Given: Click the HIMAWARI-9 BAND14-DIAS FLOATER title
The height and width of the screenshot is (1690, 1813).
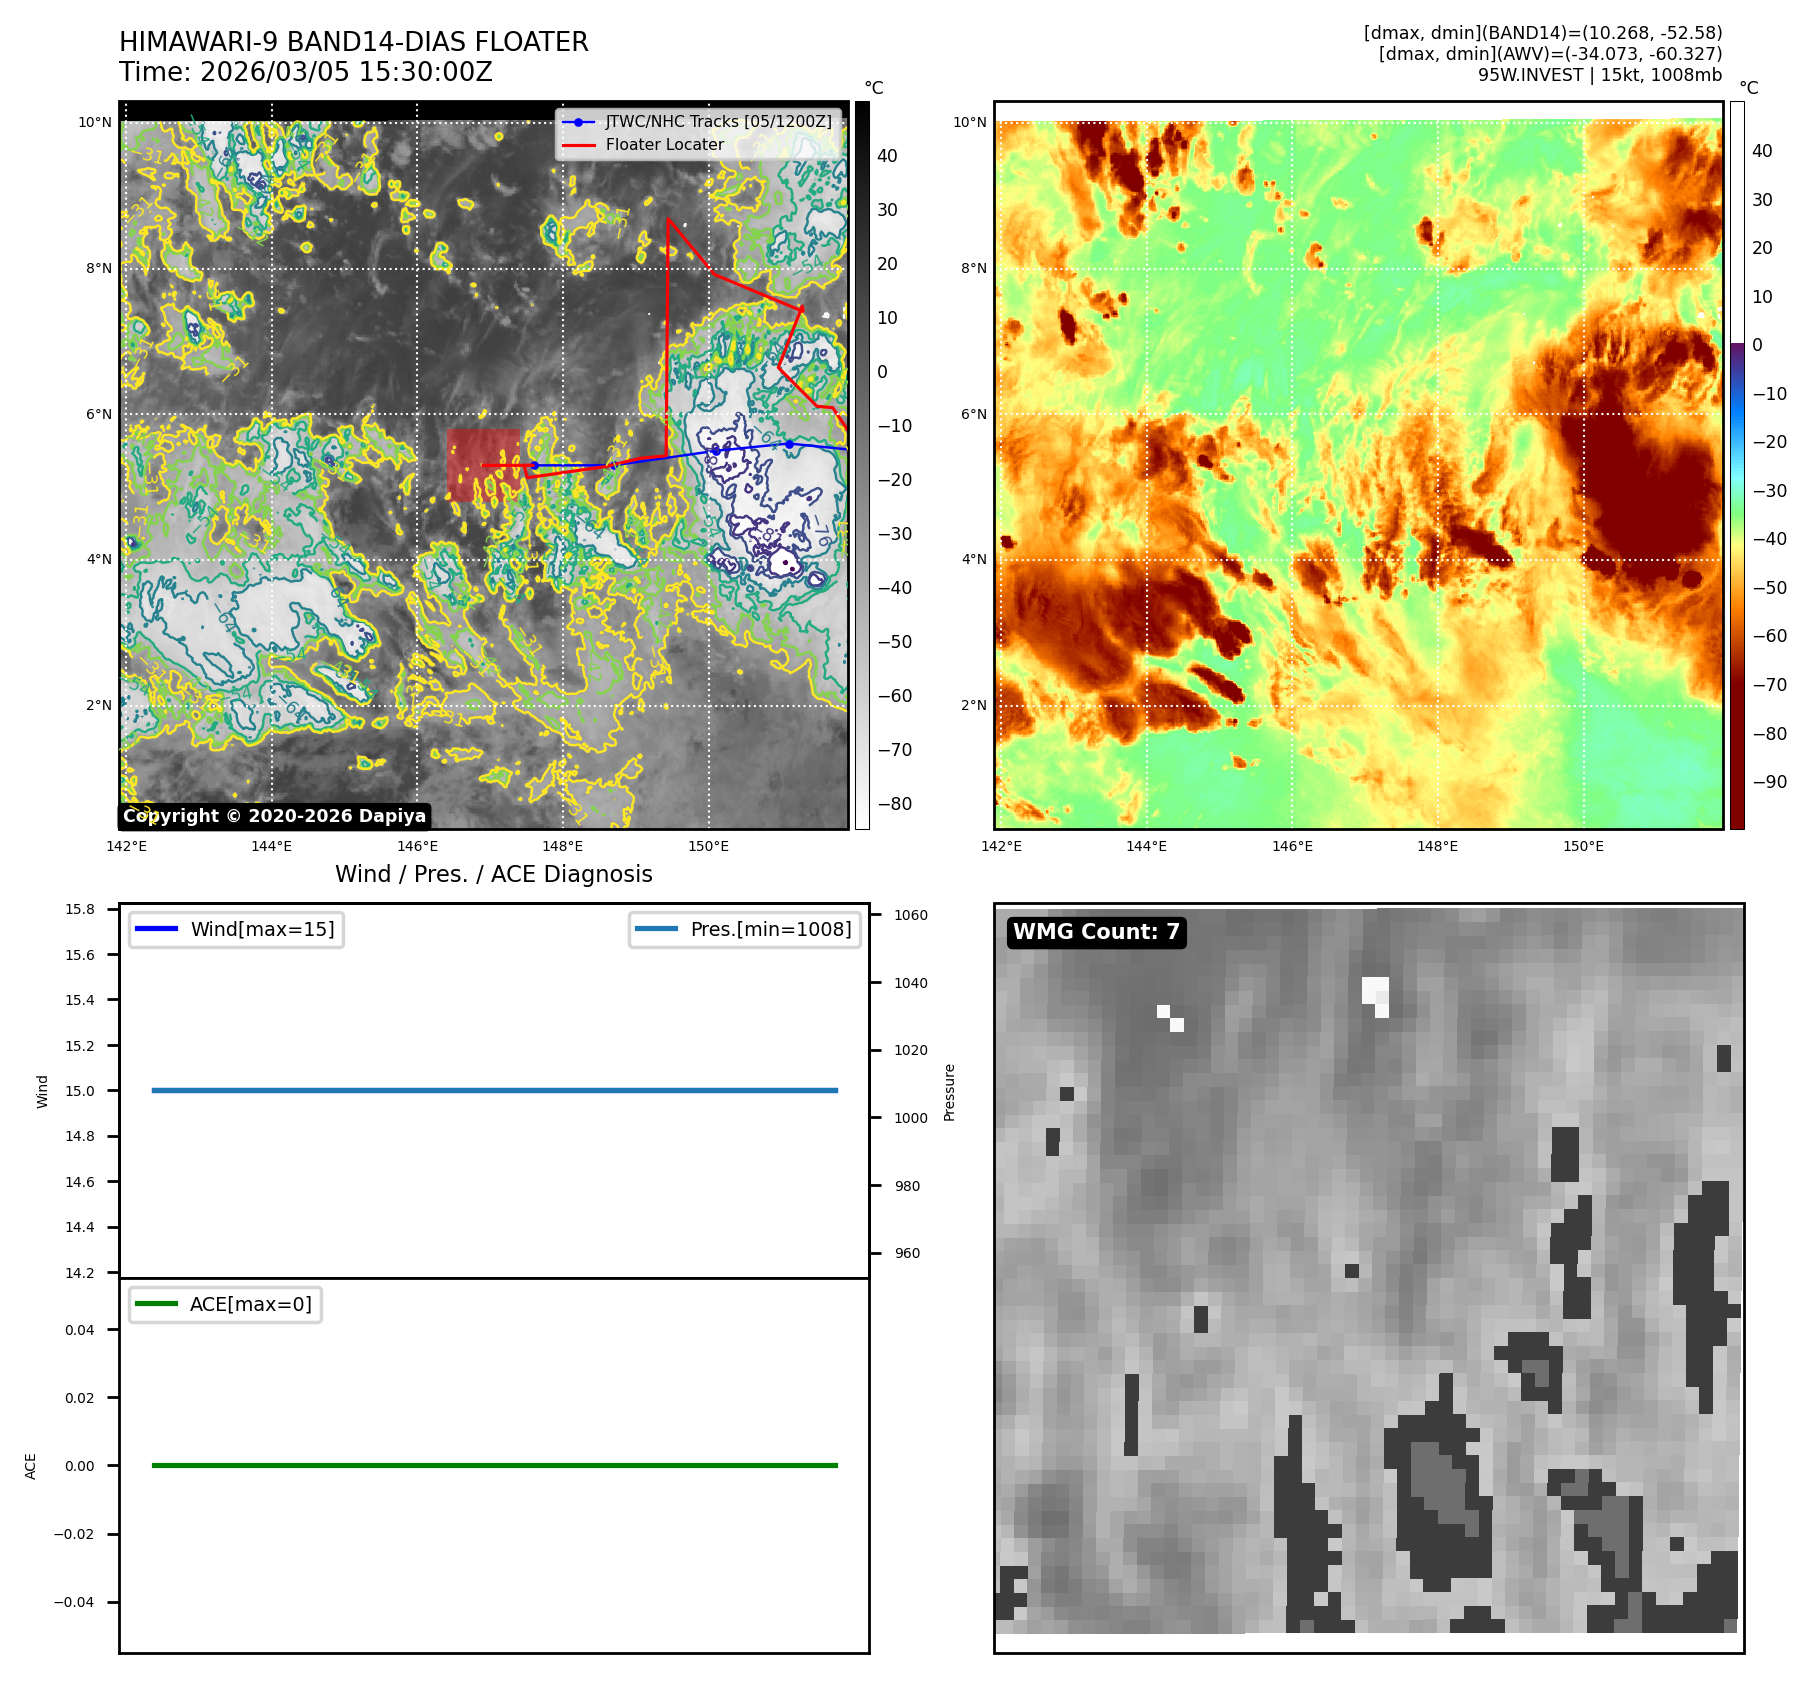Looking at the screenshot, I should [x=353, y=42].
